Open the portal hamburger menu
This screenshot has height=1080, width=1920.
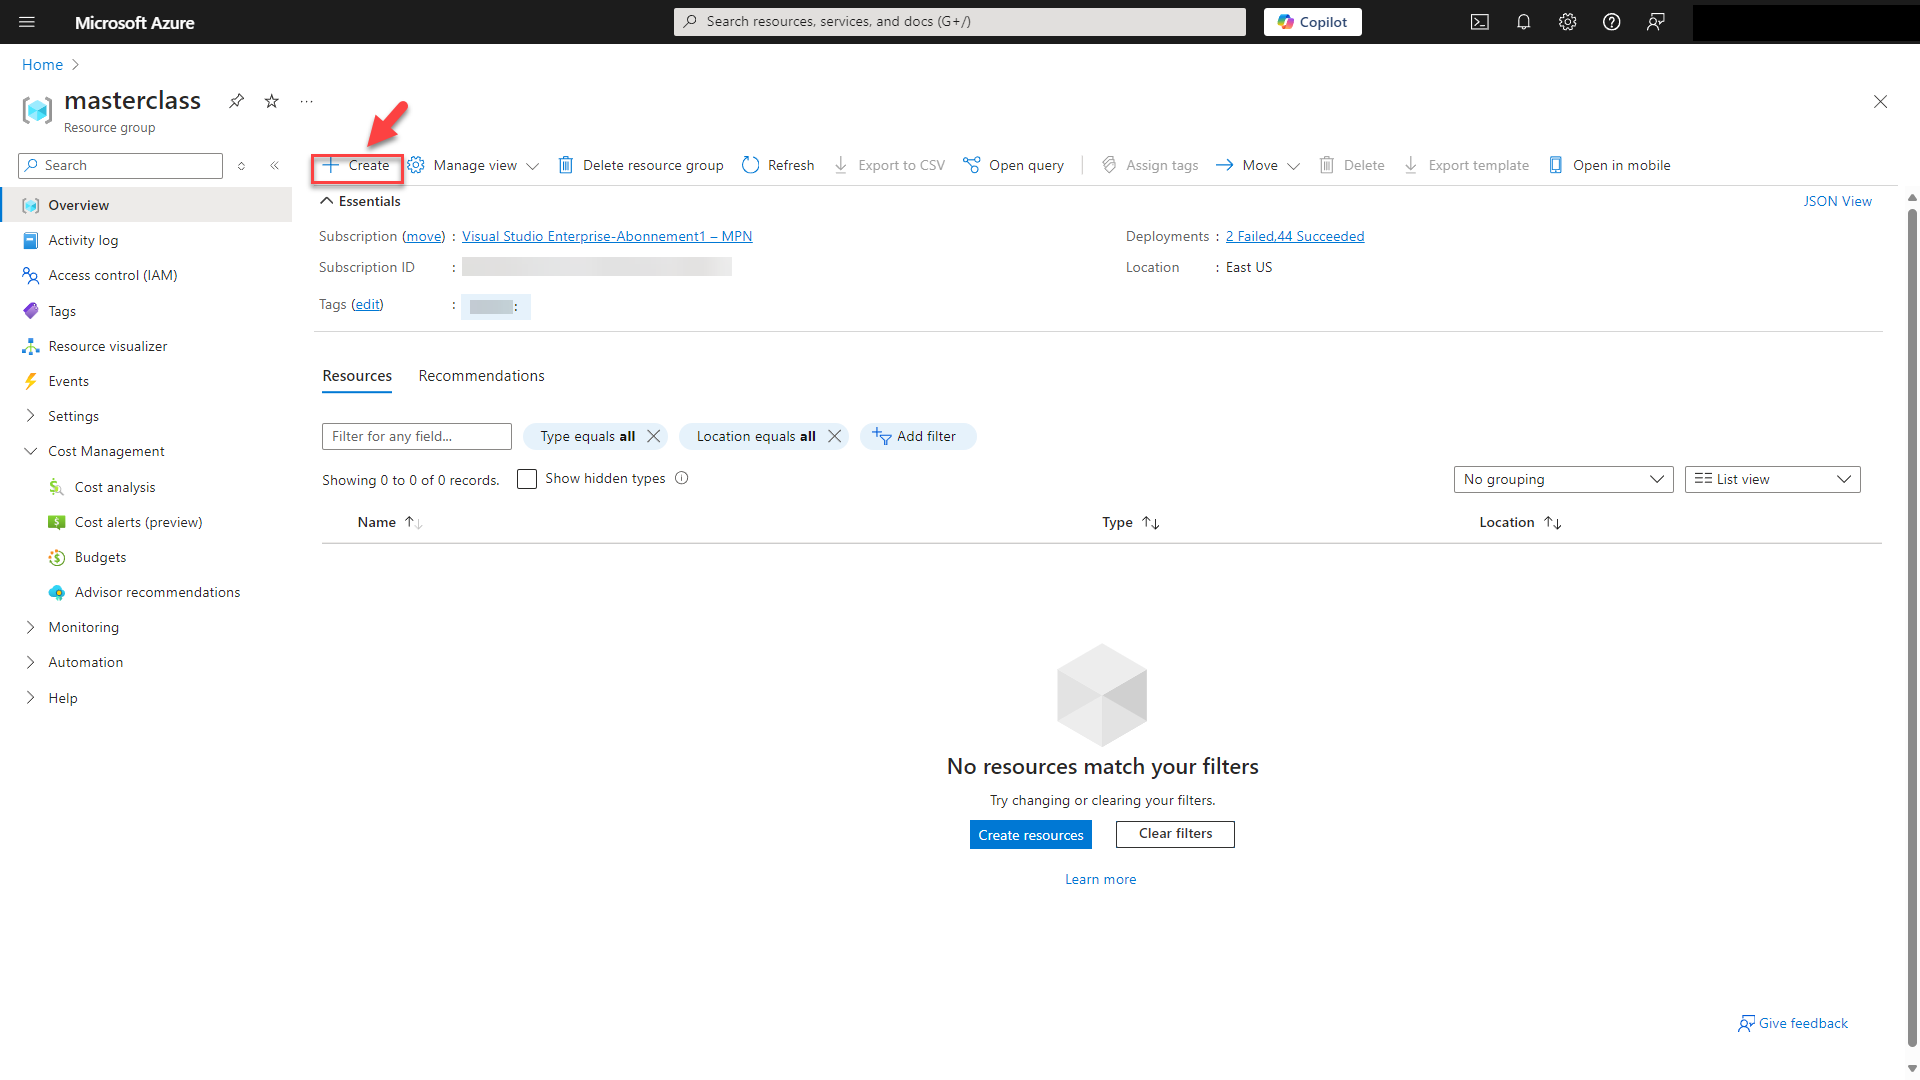click(x=26, y=22)
